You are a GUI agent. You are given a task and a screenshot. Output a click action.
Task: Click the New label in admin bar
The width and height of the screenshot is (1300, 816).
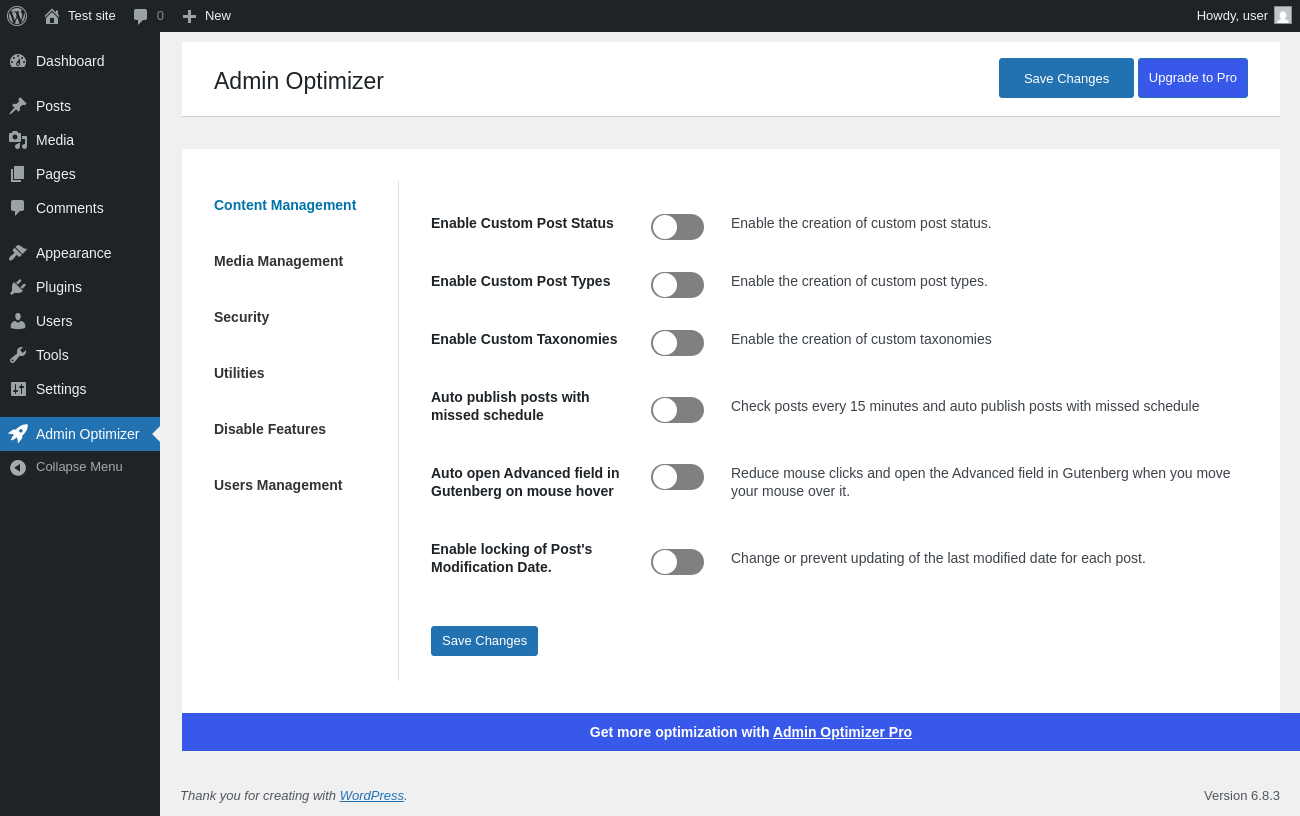(x=218, y=16)
